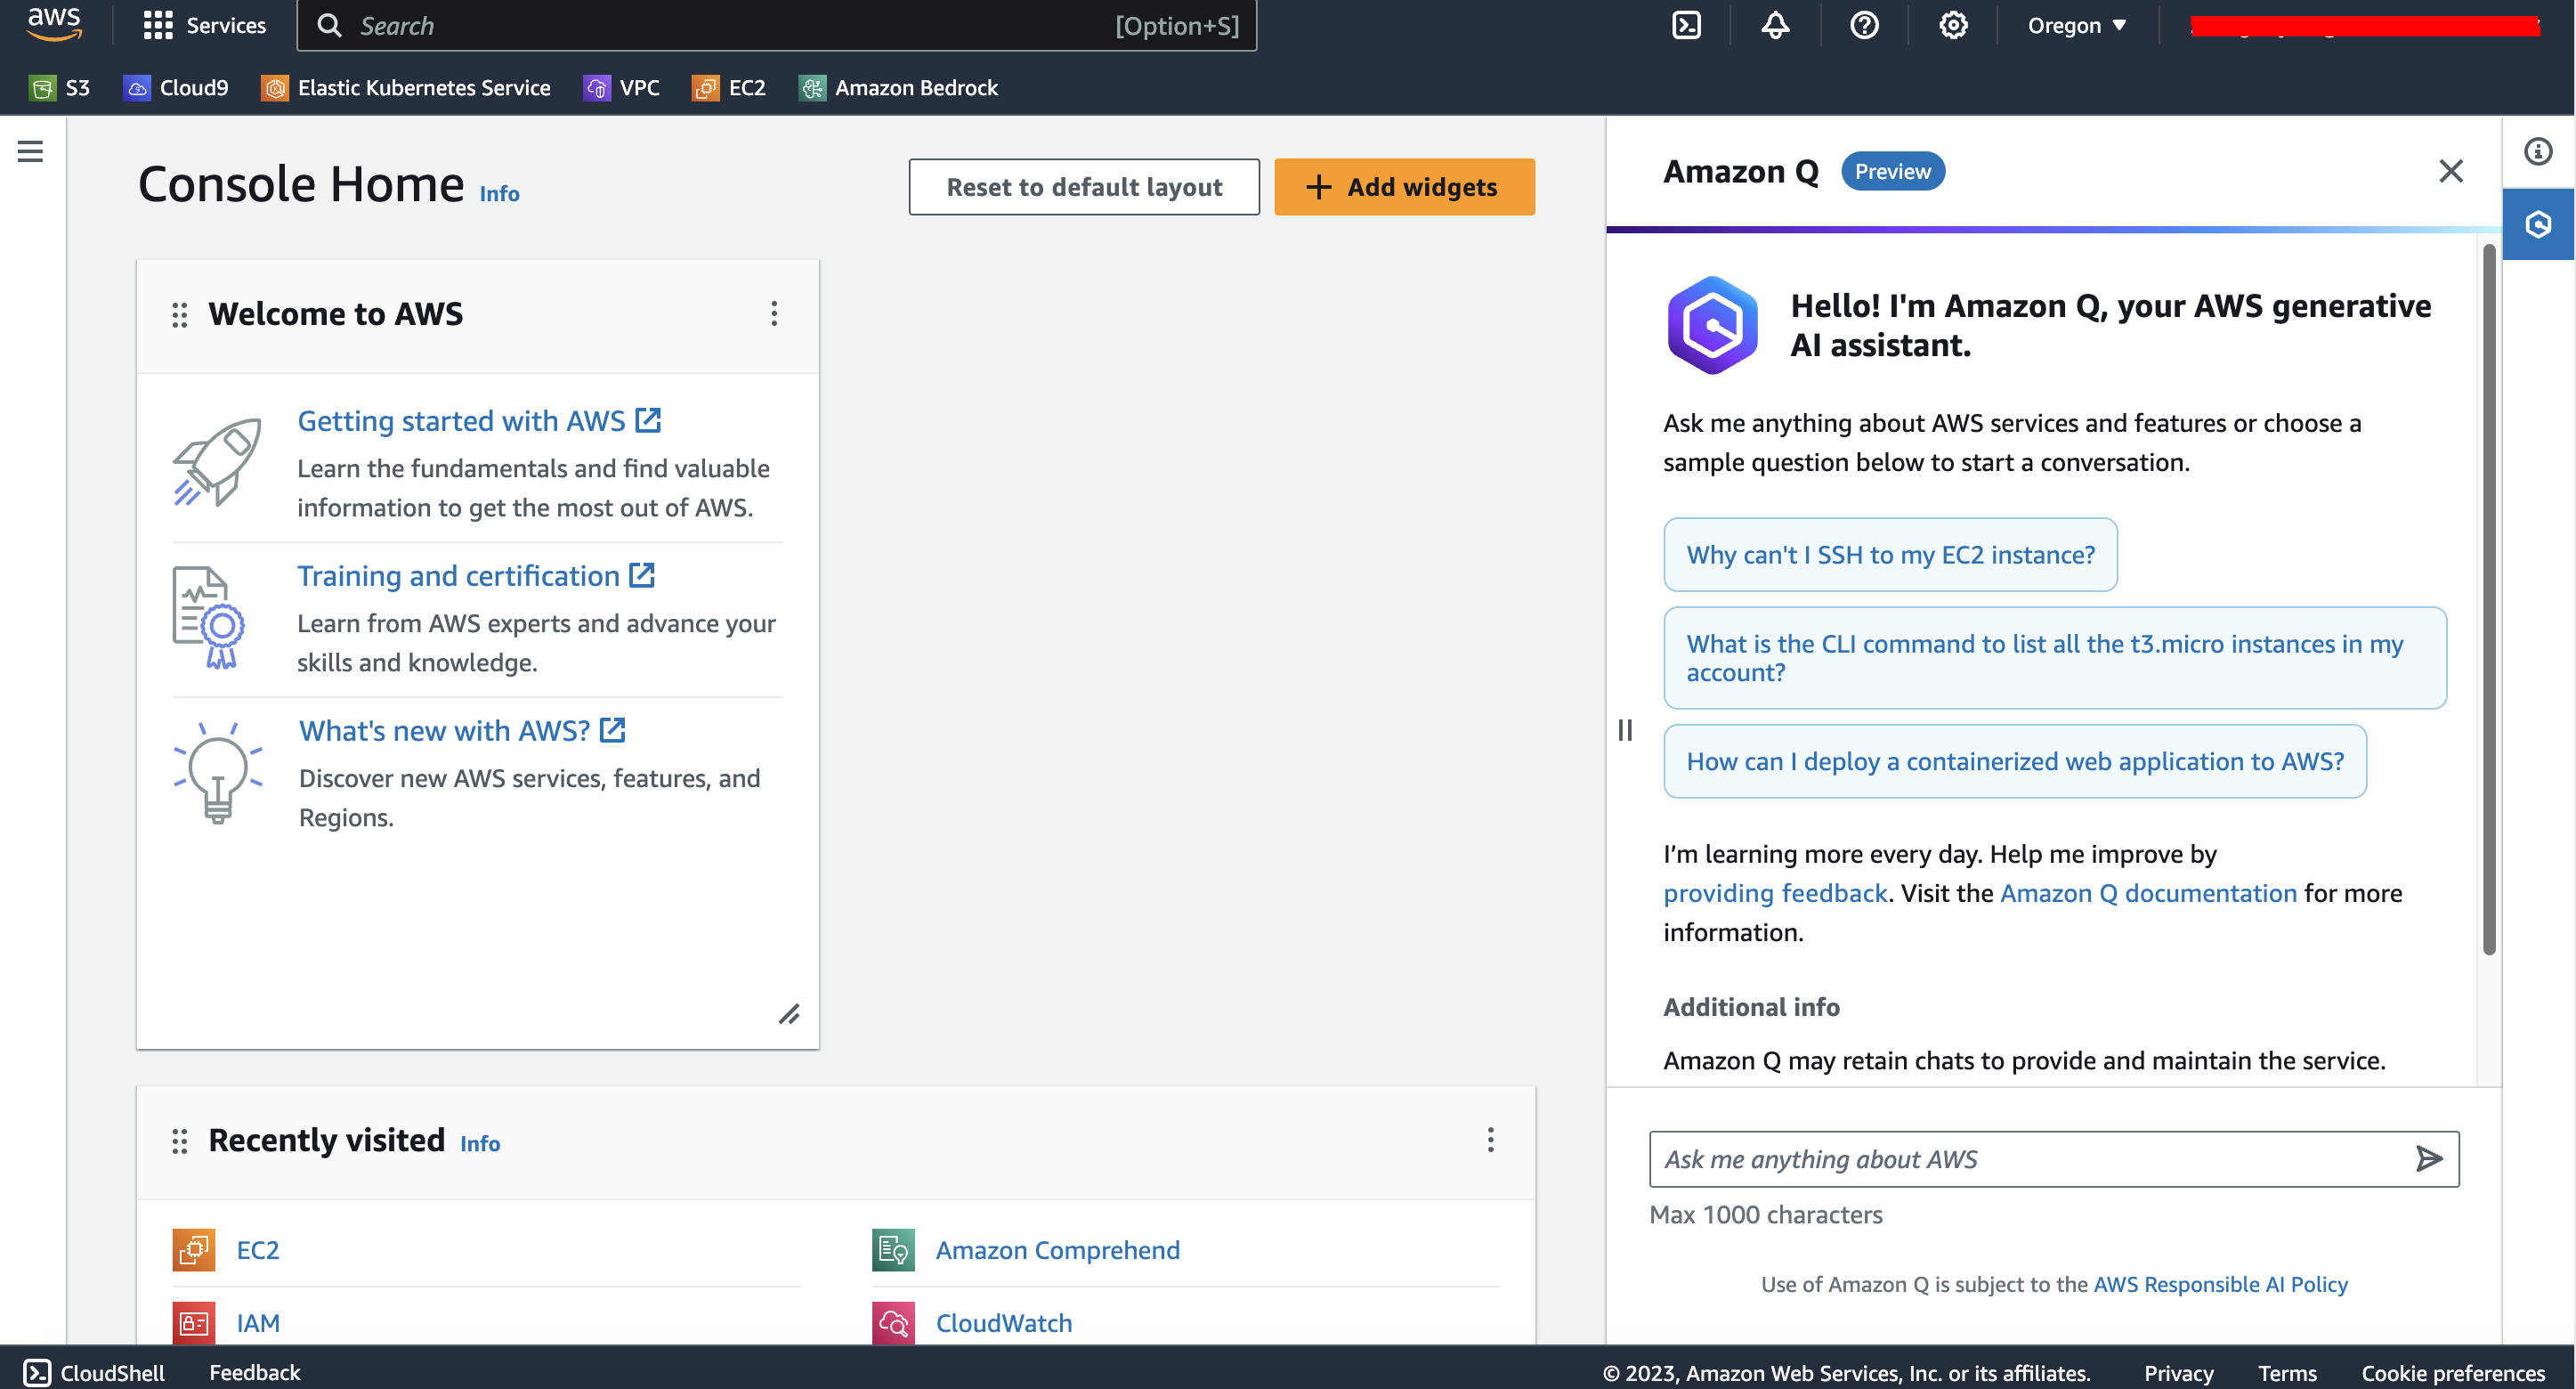Click Info link next to Recently visited
Viewport: 2576px width, 1389px height.
coord(480,1144)
